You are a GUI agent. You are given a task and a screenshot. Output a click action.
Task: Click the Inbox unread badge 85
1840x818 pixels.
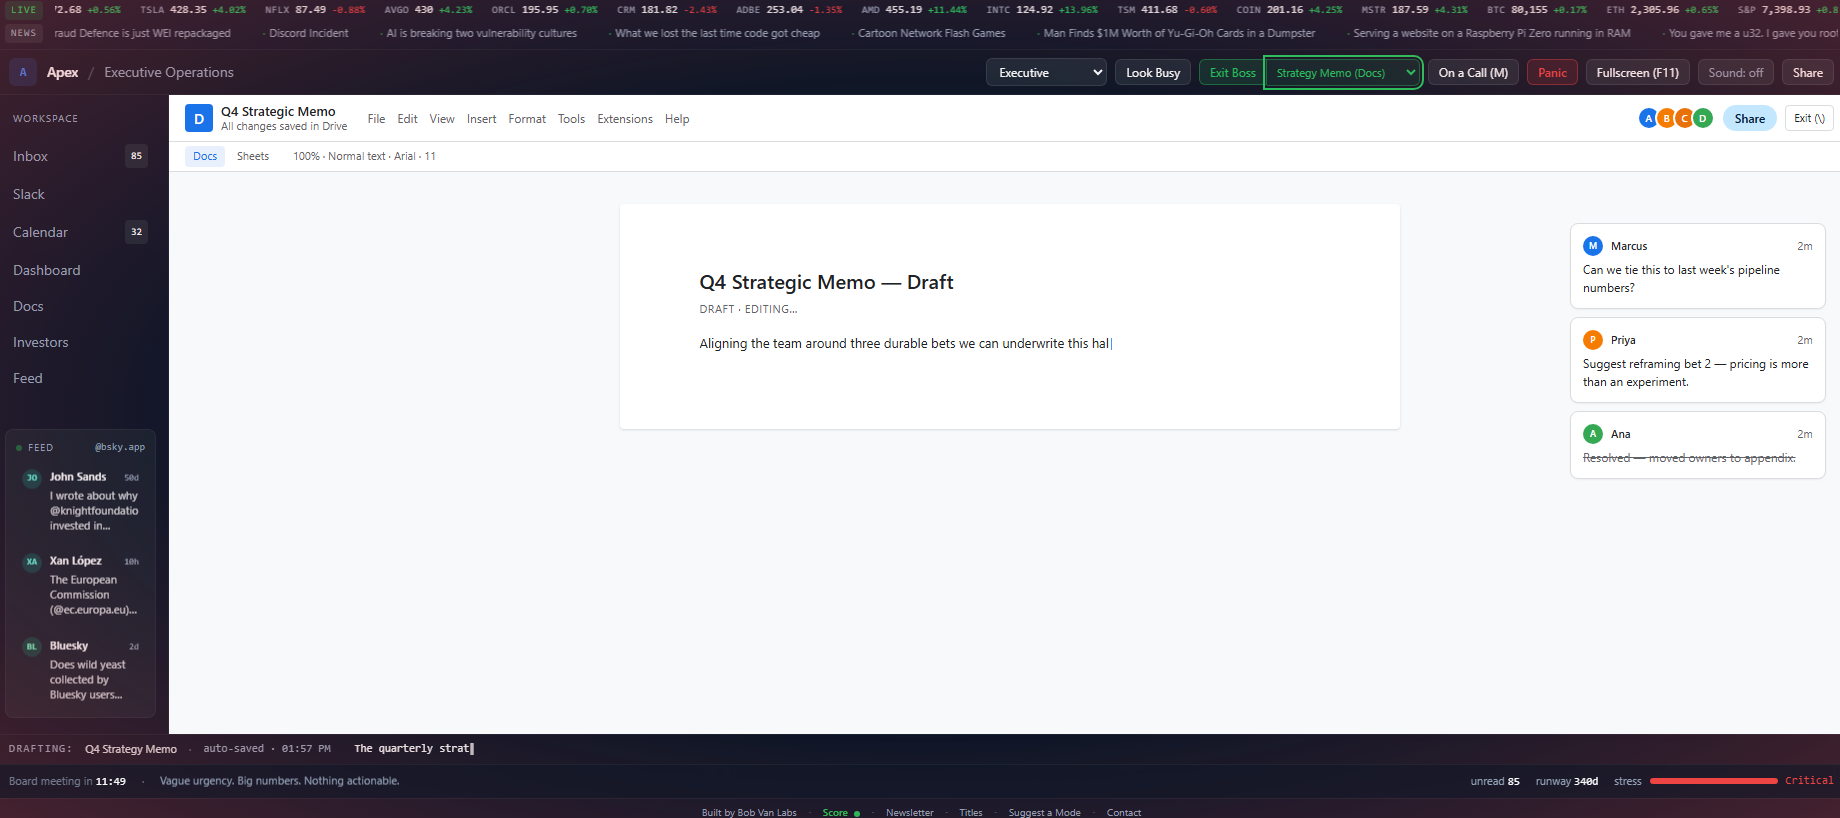[136, 156]
